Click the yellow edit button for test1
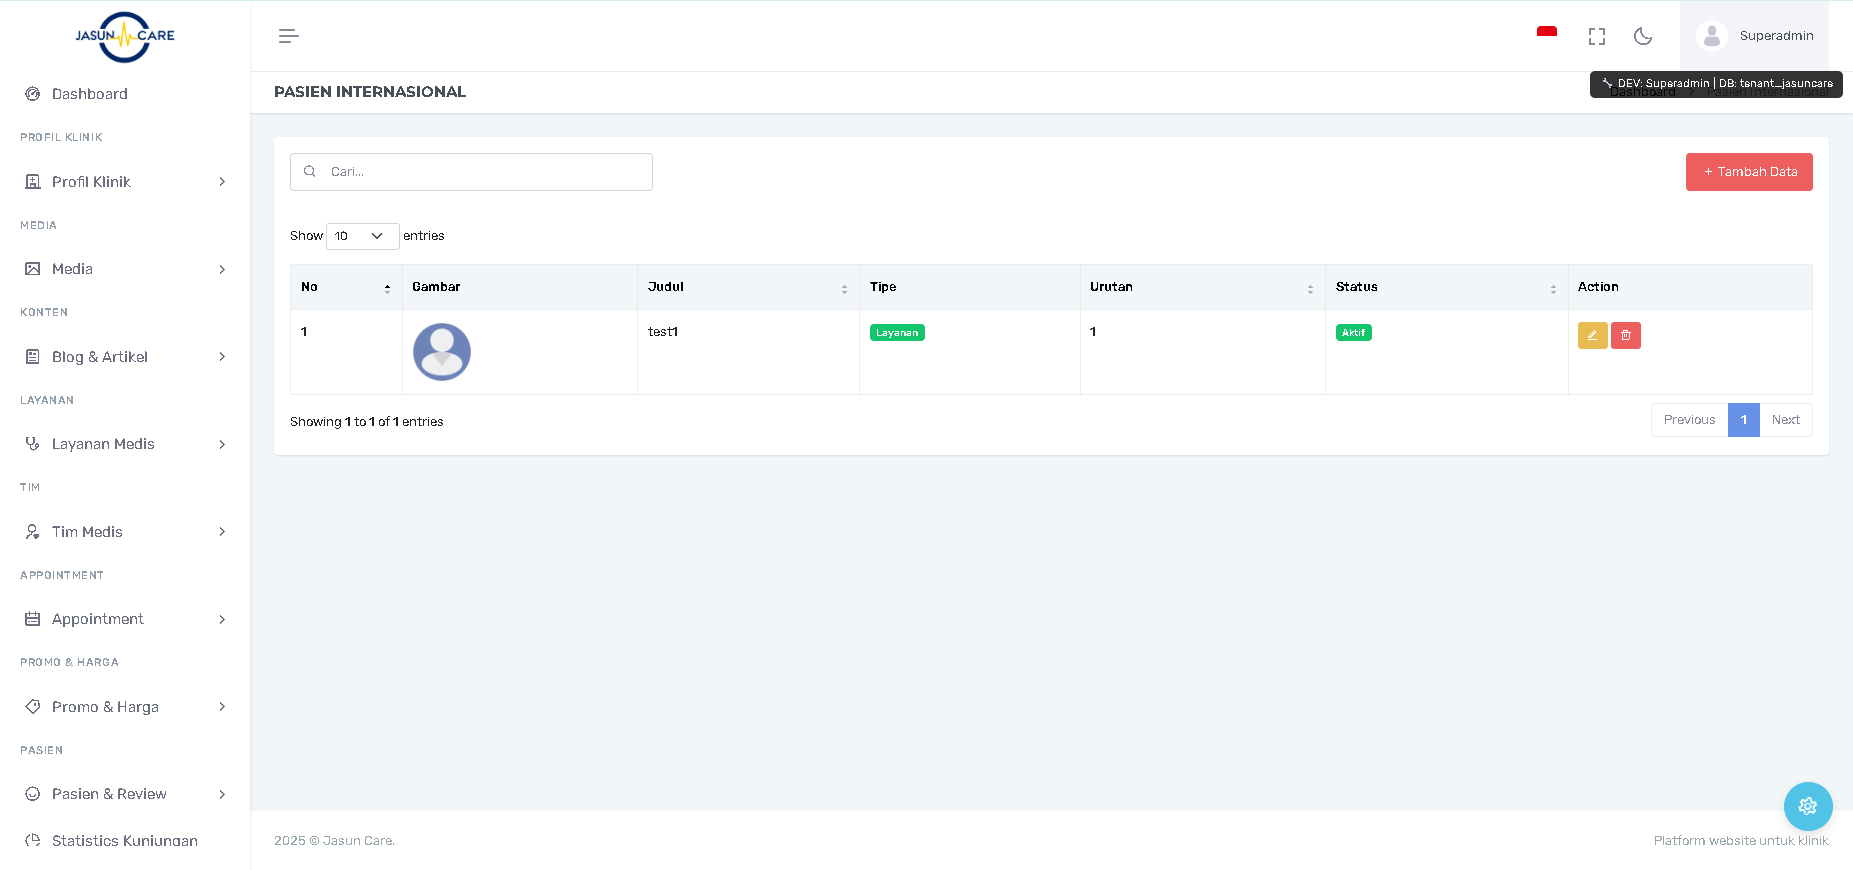 coord(1592,335)
